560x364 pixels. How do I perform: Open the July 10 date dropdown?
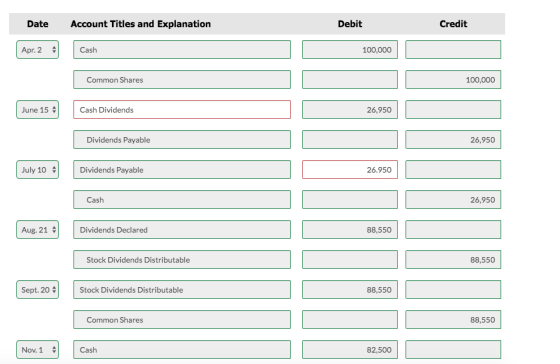38,170
